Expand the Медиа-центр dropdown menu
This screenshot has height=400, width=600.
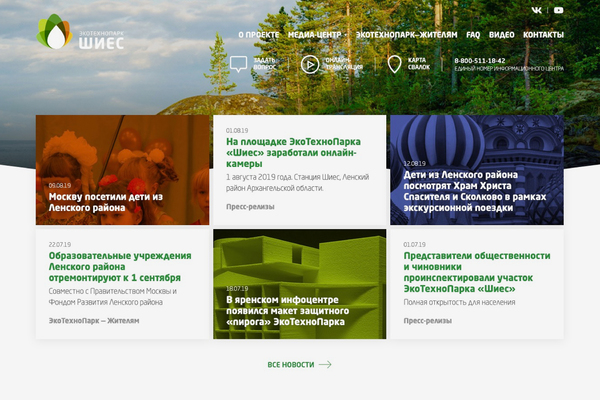click(x=317, y=35)
